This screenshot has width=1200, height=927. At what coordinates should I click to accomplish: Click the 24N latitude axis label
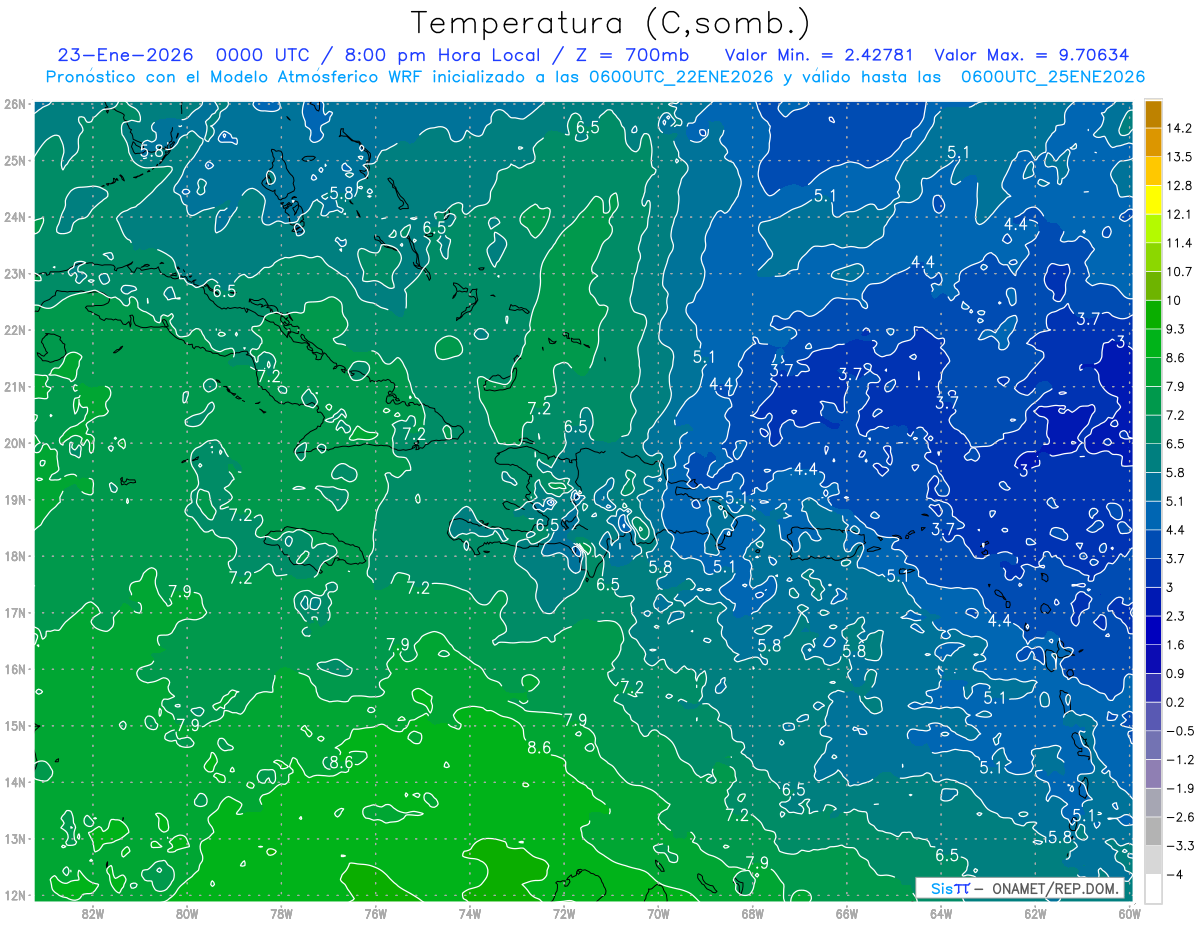(14, 217)
